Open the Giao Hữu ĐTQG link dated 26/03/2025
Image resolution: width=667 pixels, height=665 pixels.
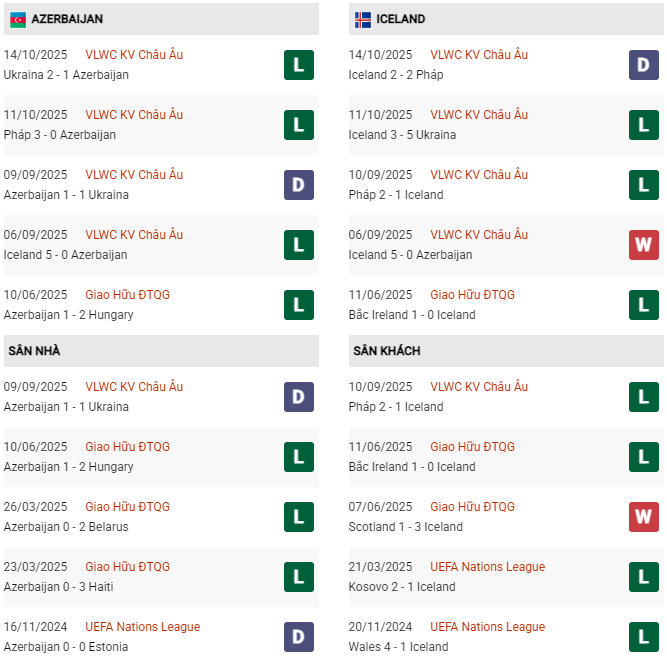pyautogui.click(x=127, y=507)
